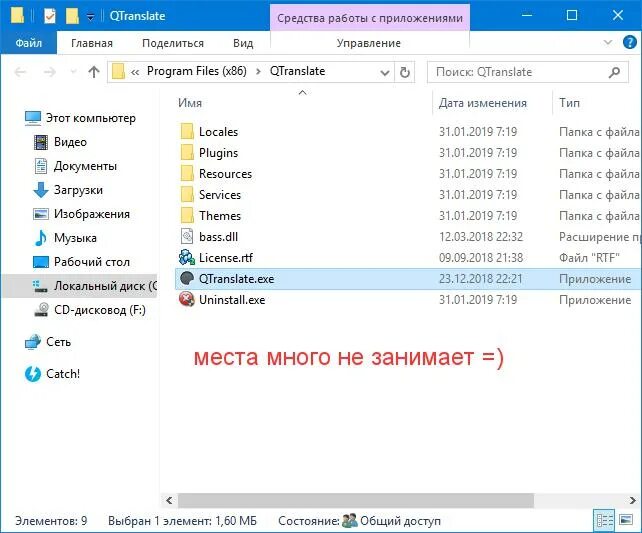
Task: Click the Catch! icon in navigation pane
Action: (x=33, y=374)
